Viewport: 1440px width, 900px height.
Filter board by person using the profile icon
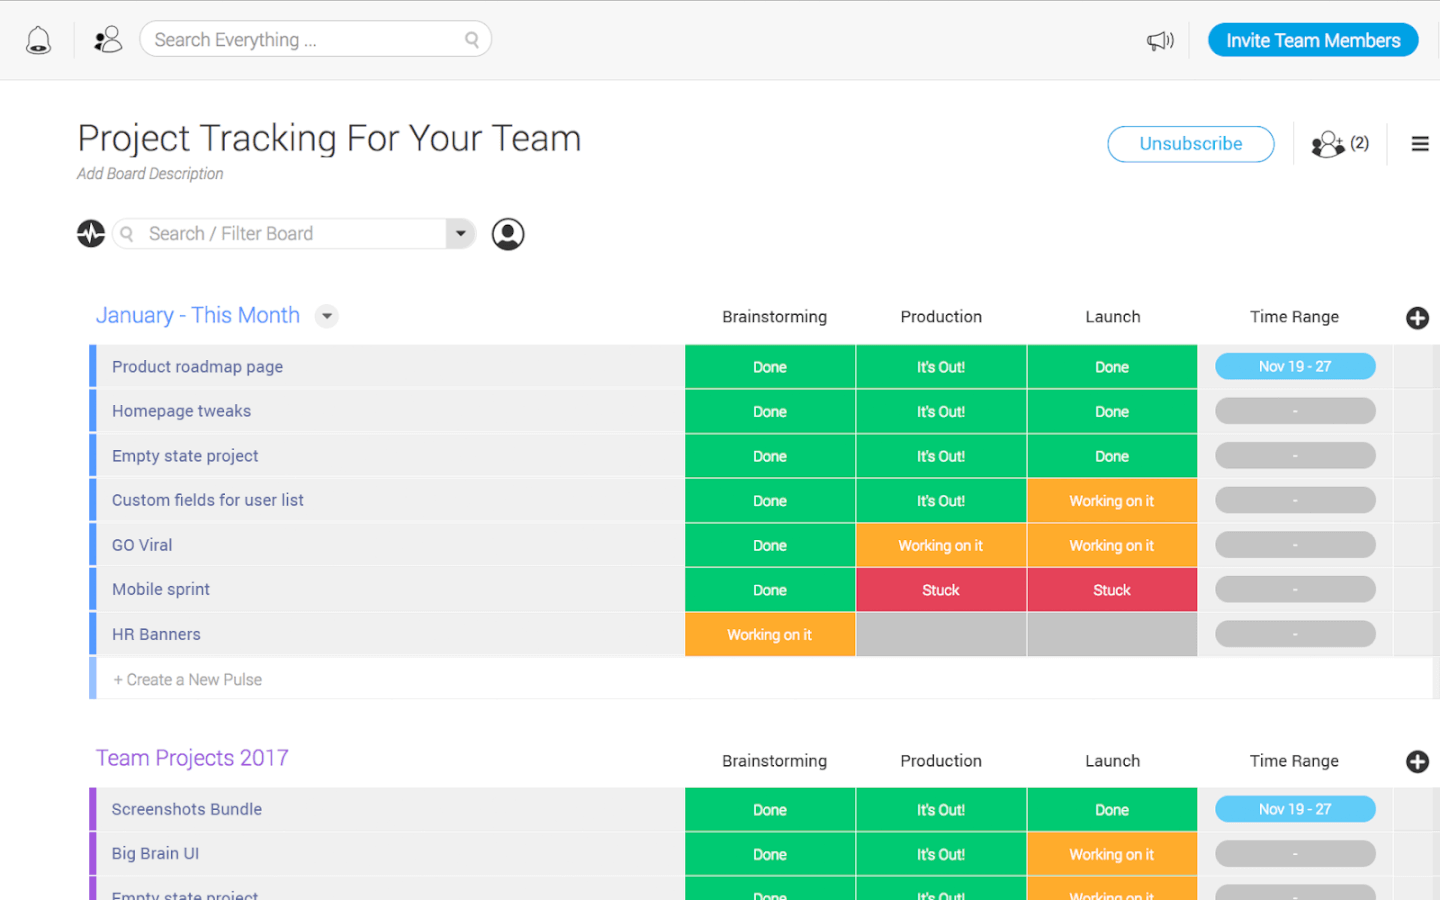(x=507, y=233)
